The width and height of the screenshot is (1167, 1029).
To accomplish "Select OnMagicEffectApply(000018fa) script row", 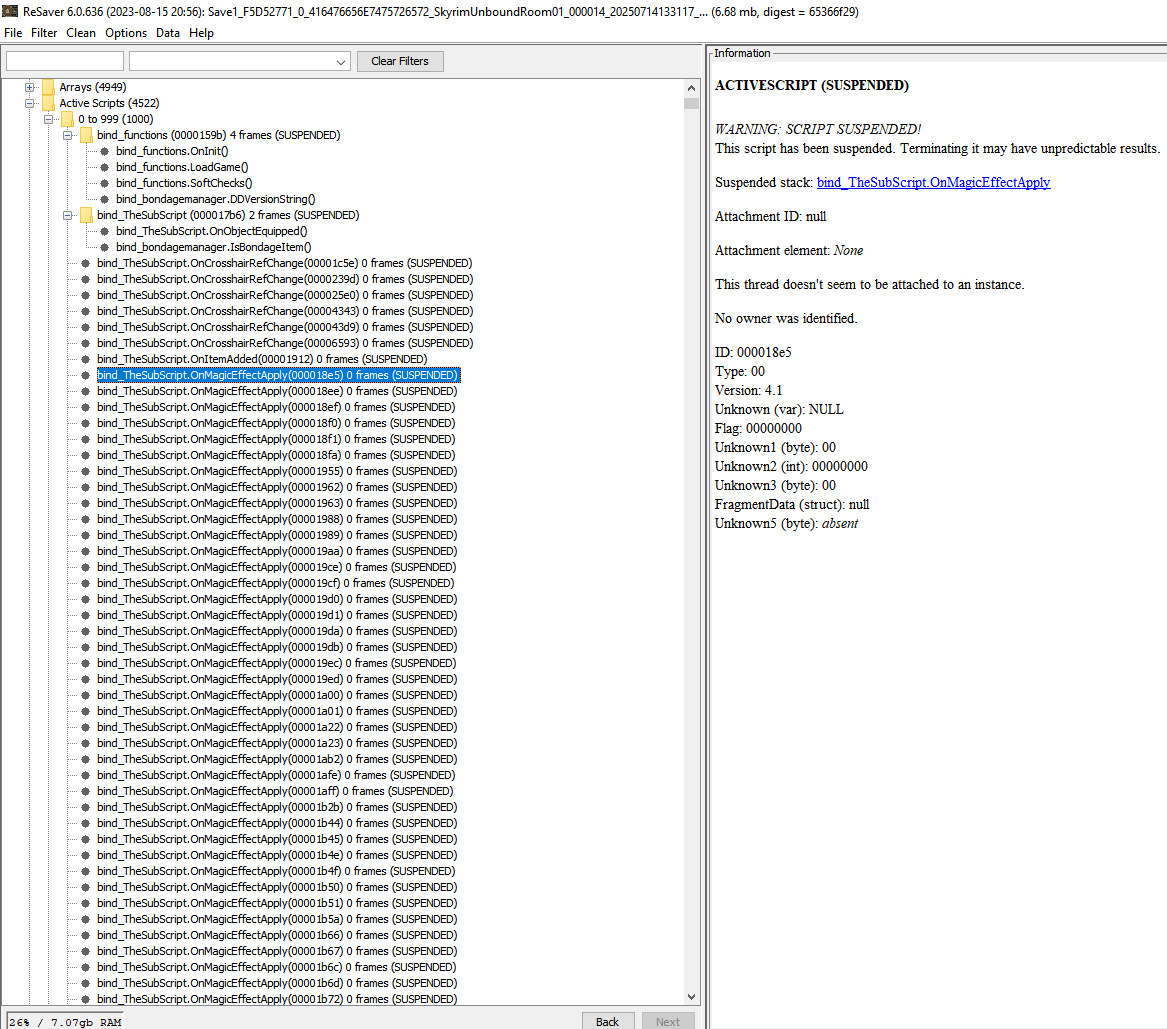I will pyautogui.click(x=276, y=455).
